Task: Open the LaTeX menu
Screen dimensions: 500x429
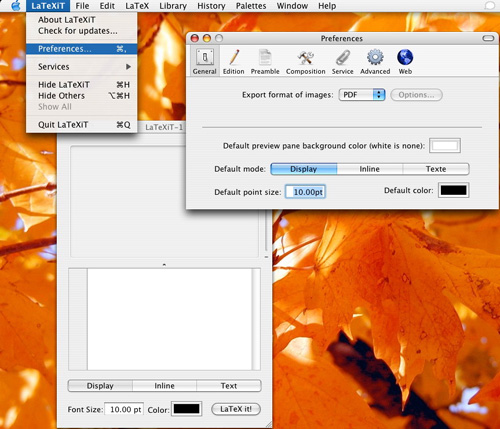Action: pyautogui.click(x=137, y=6)
